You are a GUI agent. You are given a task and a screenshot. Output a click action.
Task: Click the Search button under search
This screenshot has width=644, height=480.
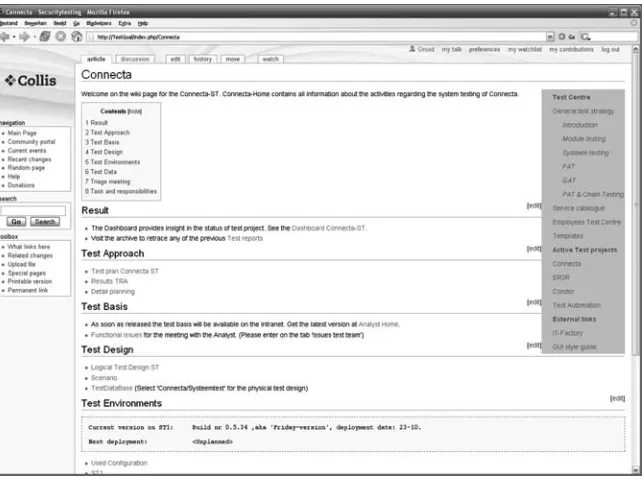tap(45, 222)
